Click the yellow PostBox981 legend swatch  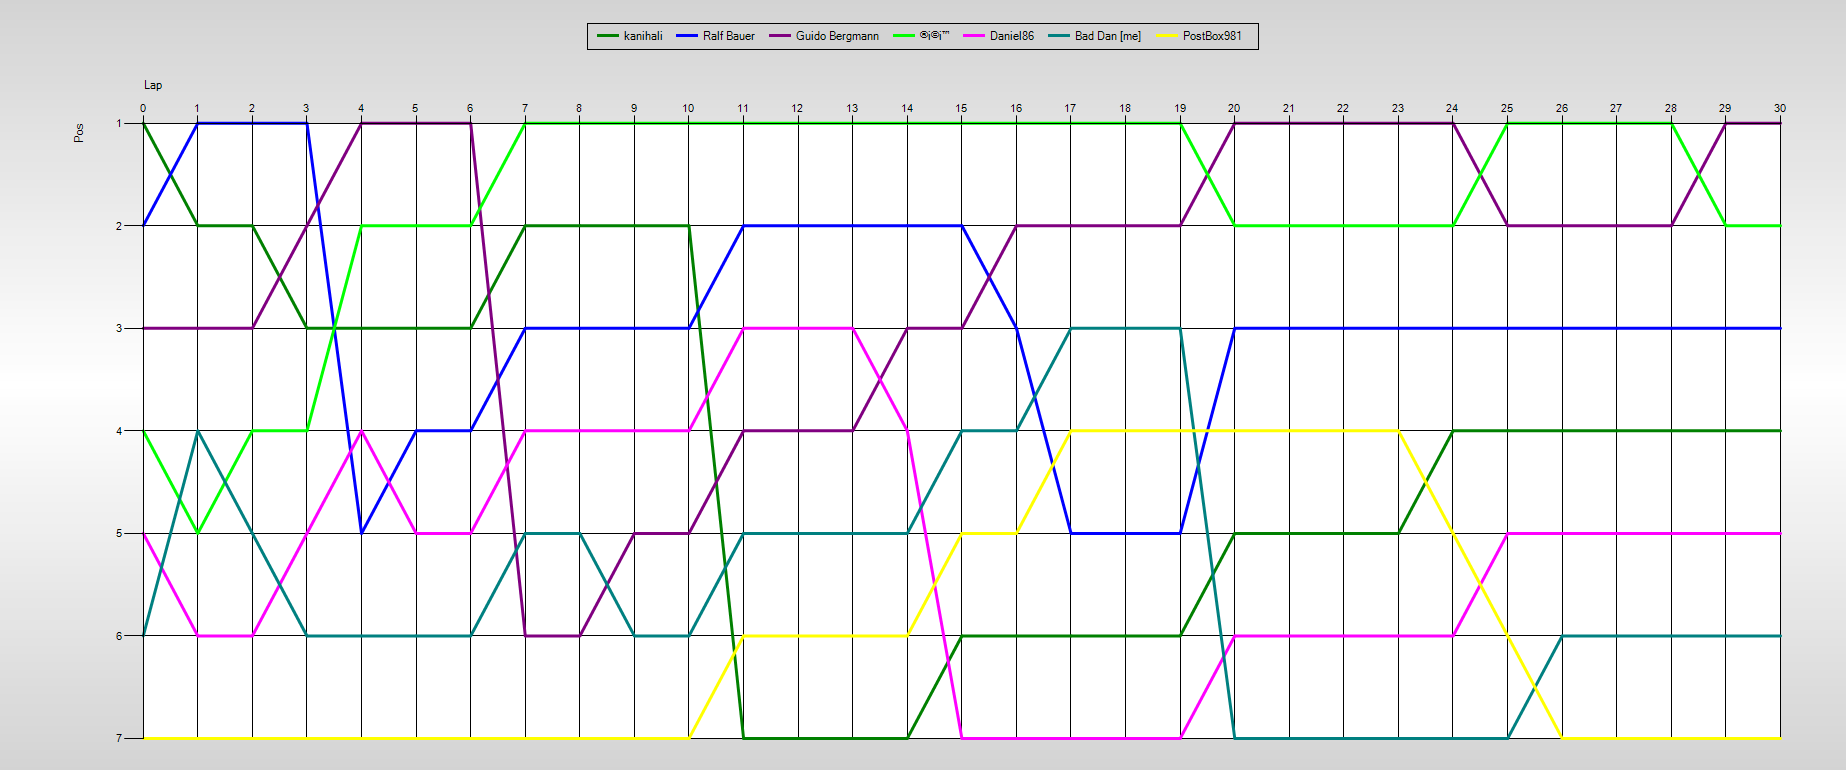click(1167, 36)
